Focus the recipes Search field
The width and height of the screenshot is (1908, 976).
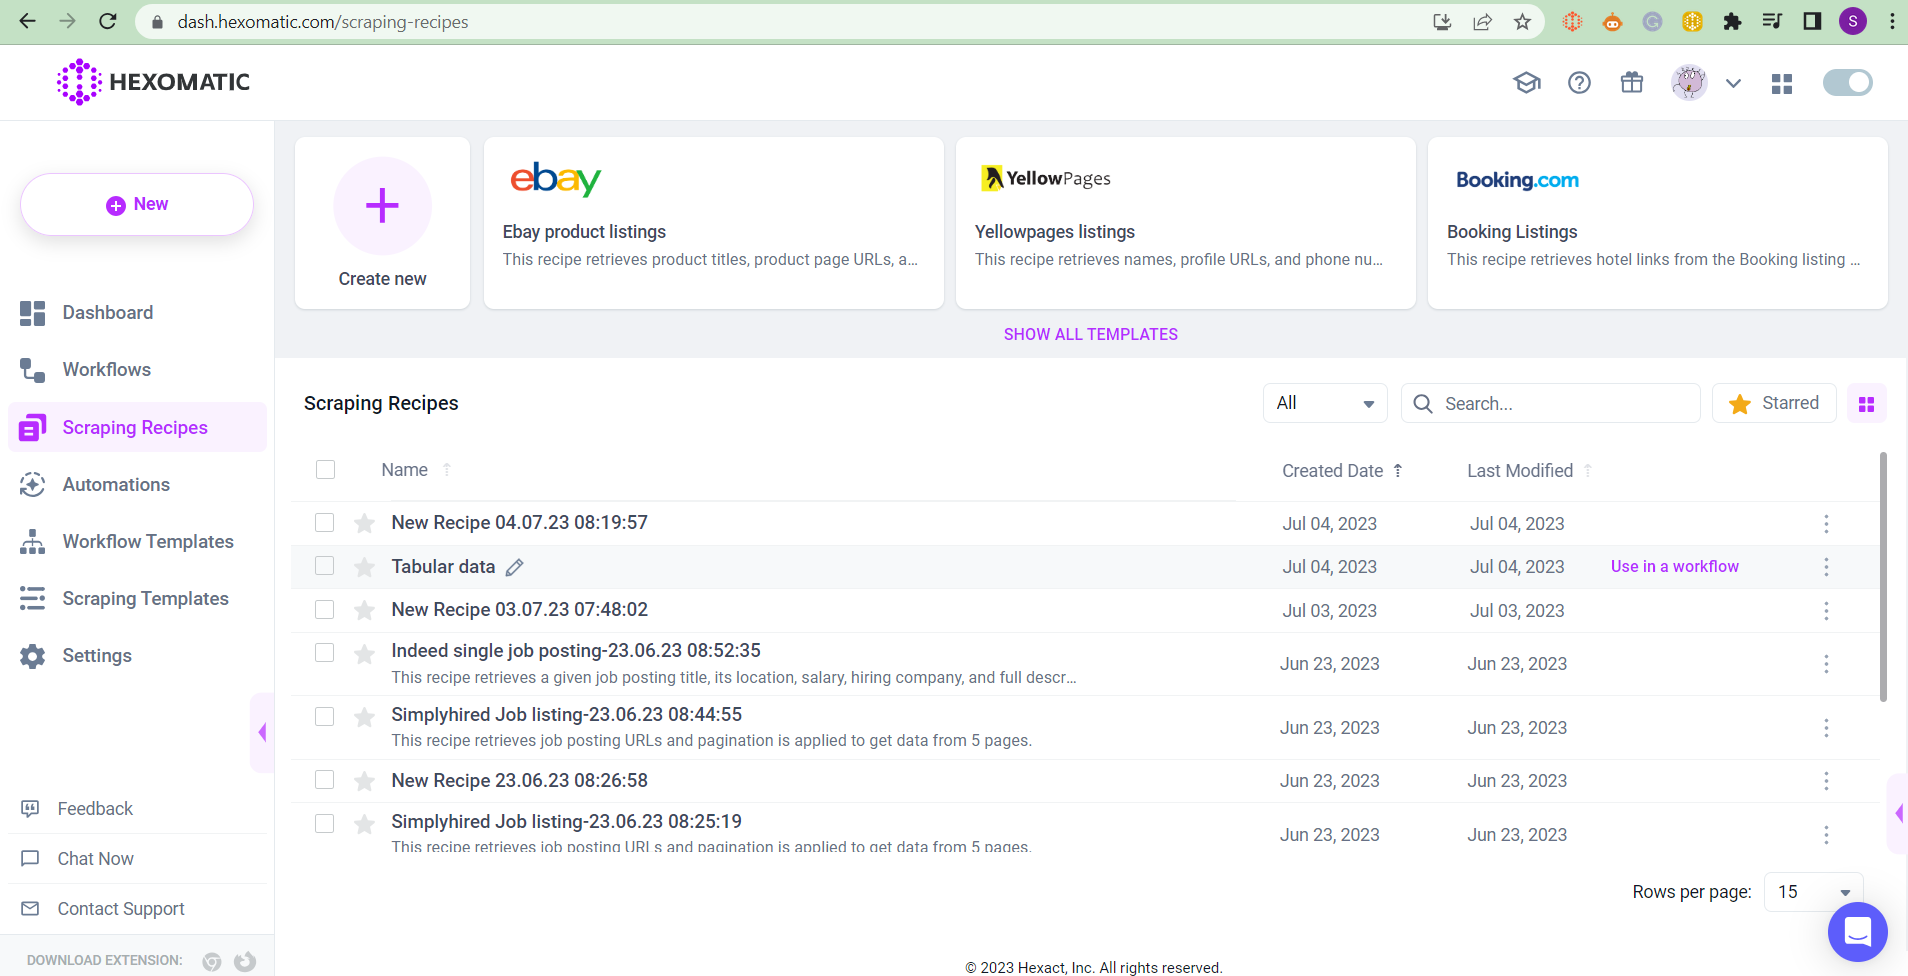pos(1550,403)
